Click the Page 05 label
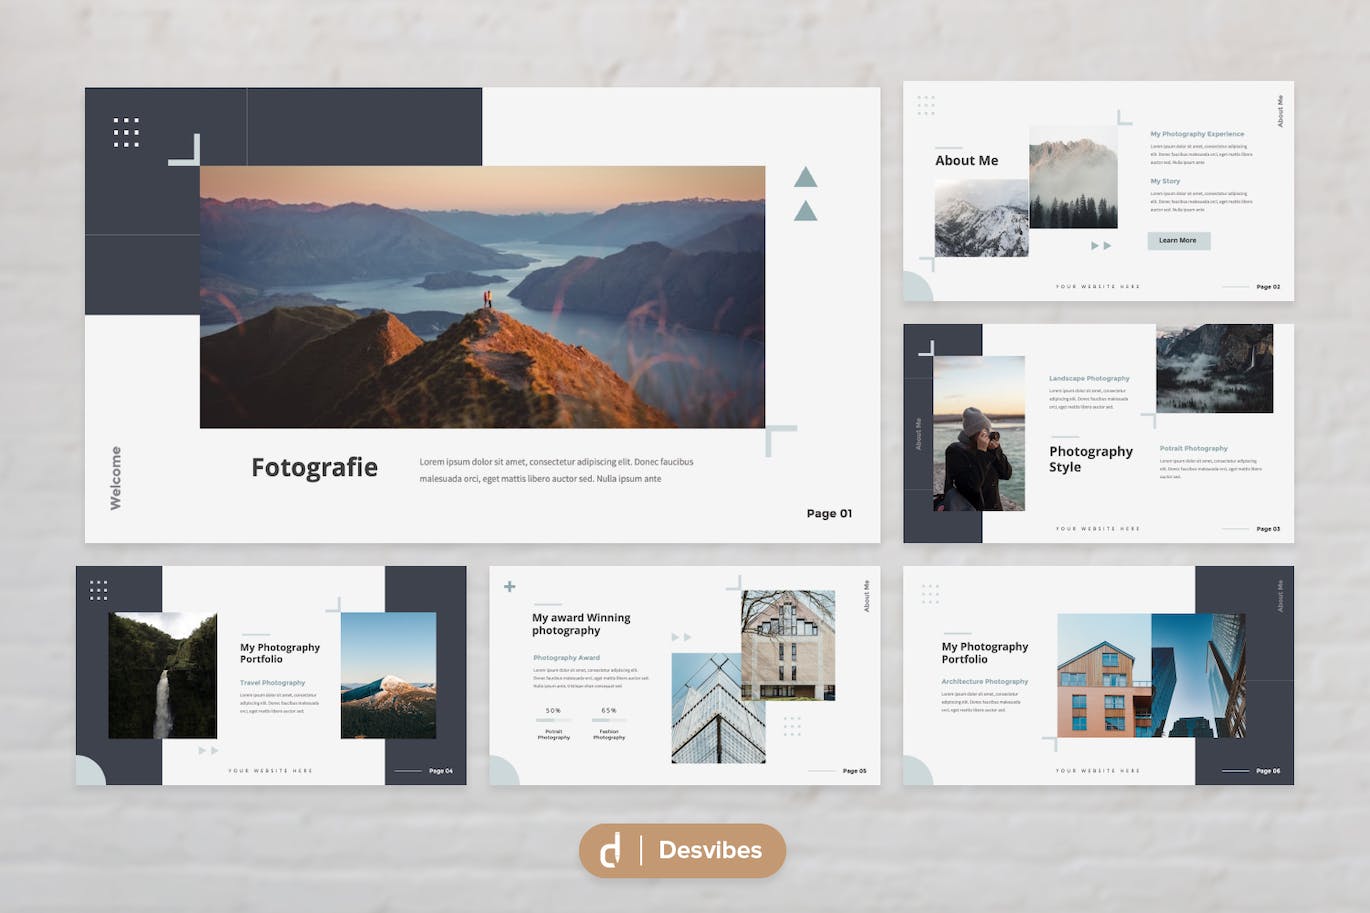The image size is (1370, 913). point(855,771)
